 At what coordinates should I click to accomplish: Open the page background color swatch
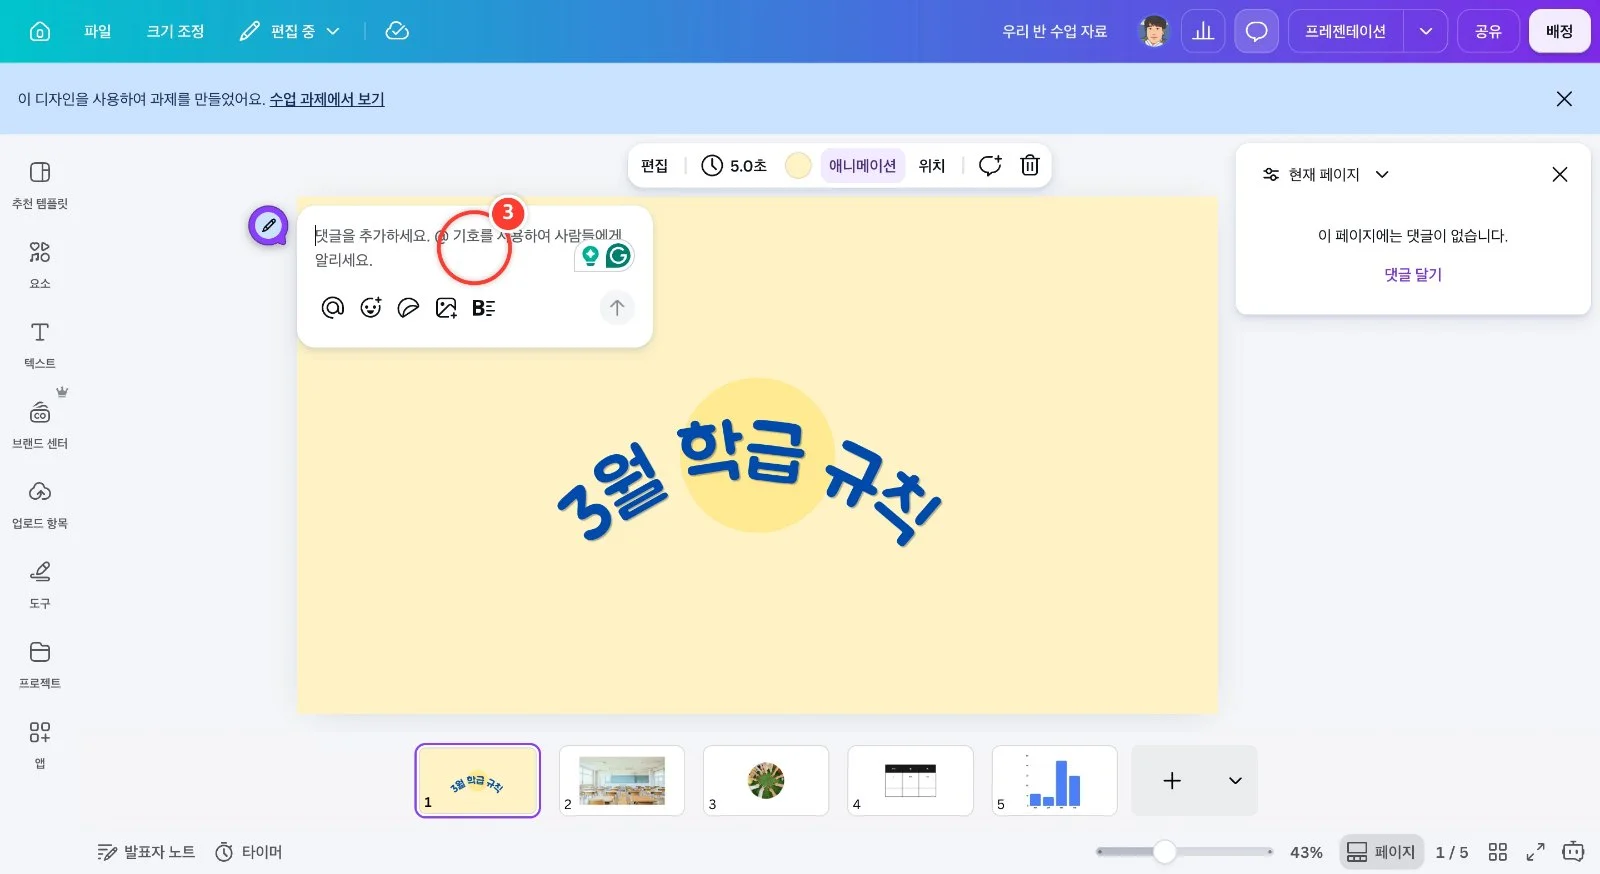[798, 165]
